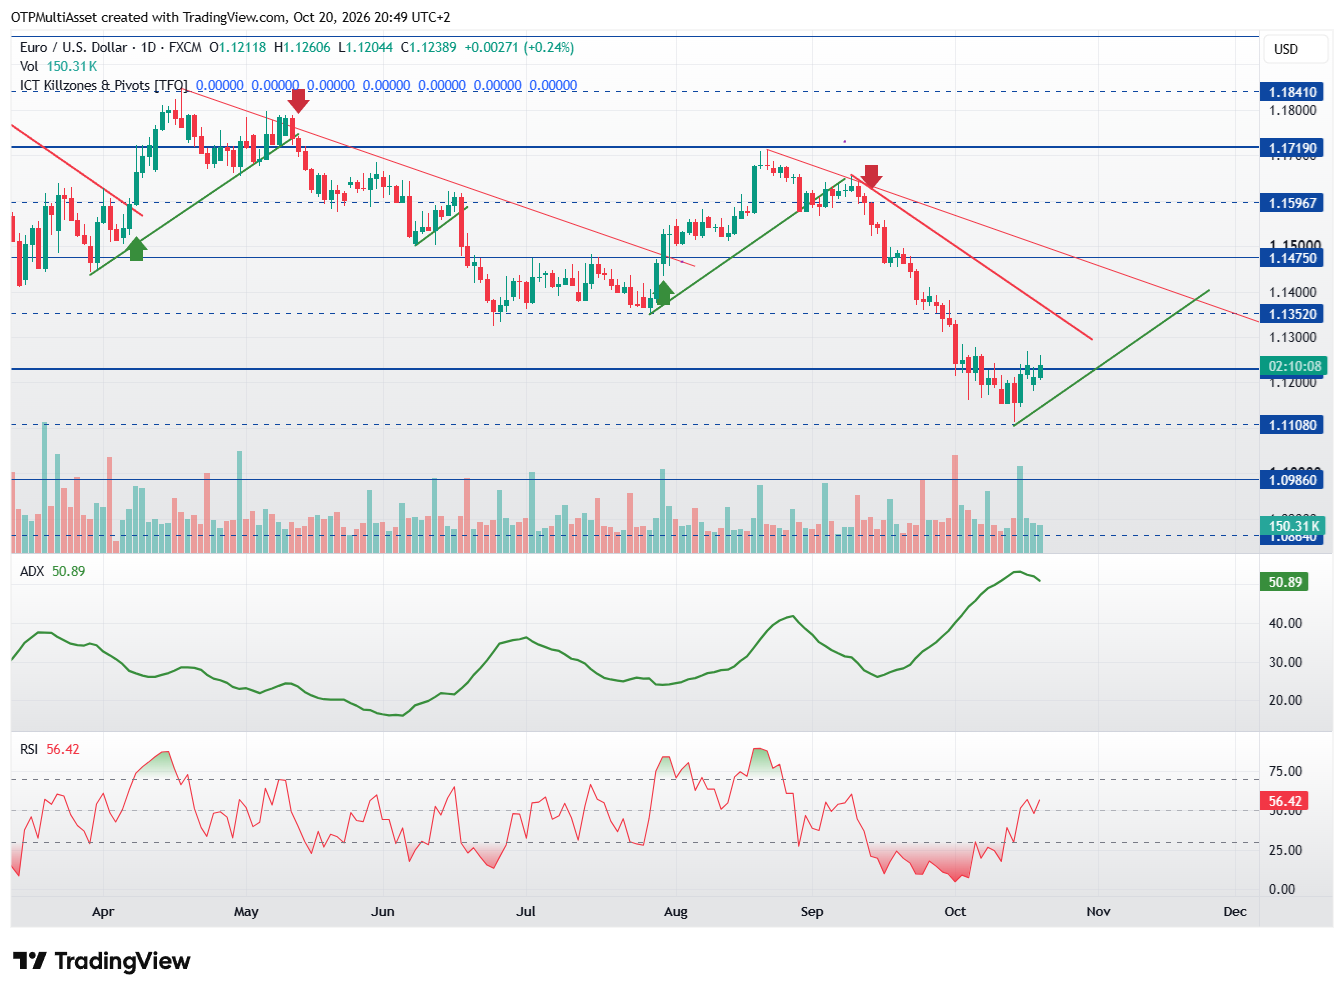1344x995 pixels.
Task: Click the red 56.42 RSI axis tag
Action: point(1285,801)
